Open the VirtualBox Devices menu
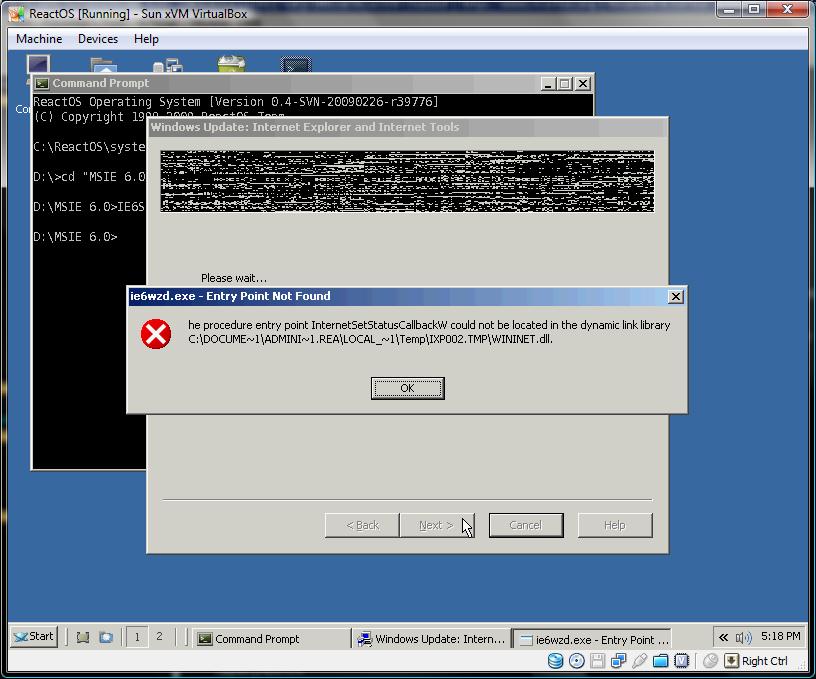Image resolution: width=816 pixels, height=679 pixels. pyautogui.click(x=98, y=39)
